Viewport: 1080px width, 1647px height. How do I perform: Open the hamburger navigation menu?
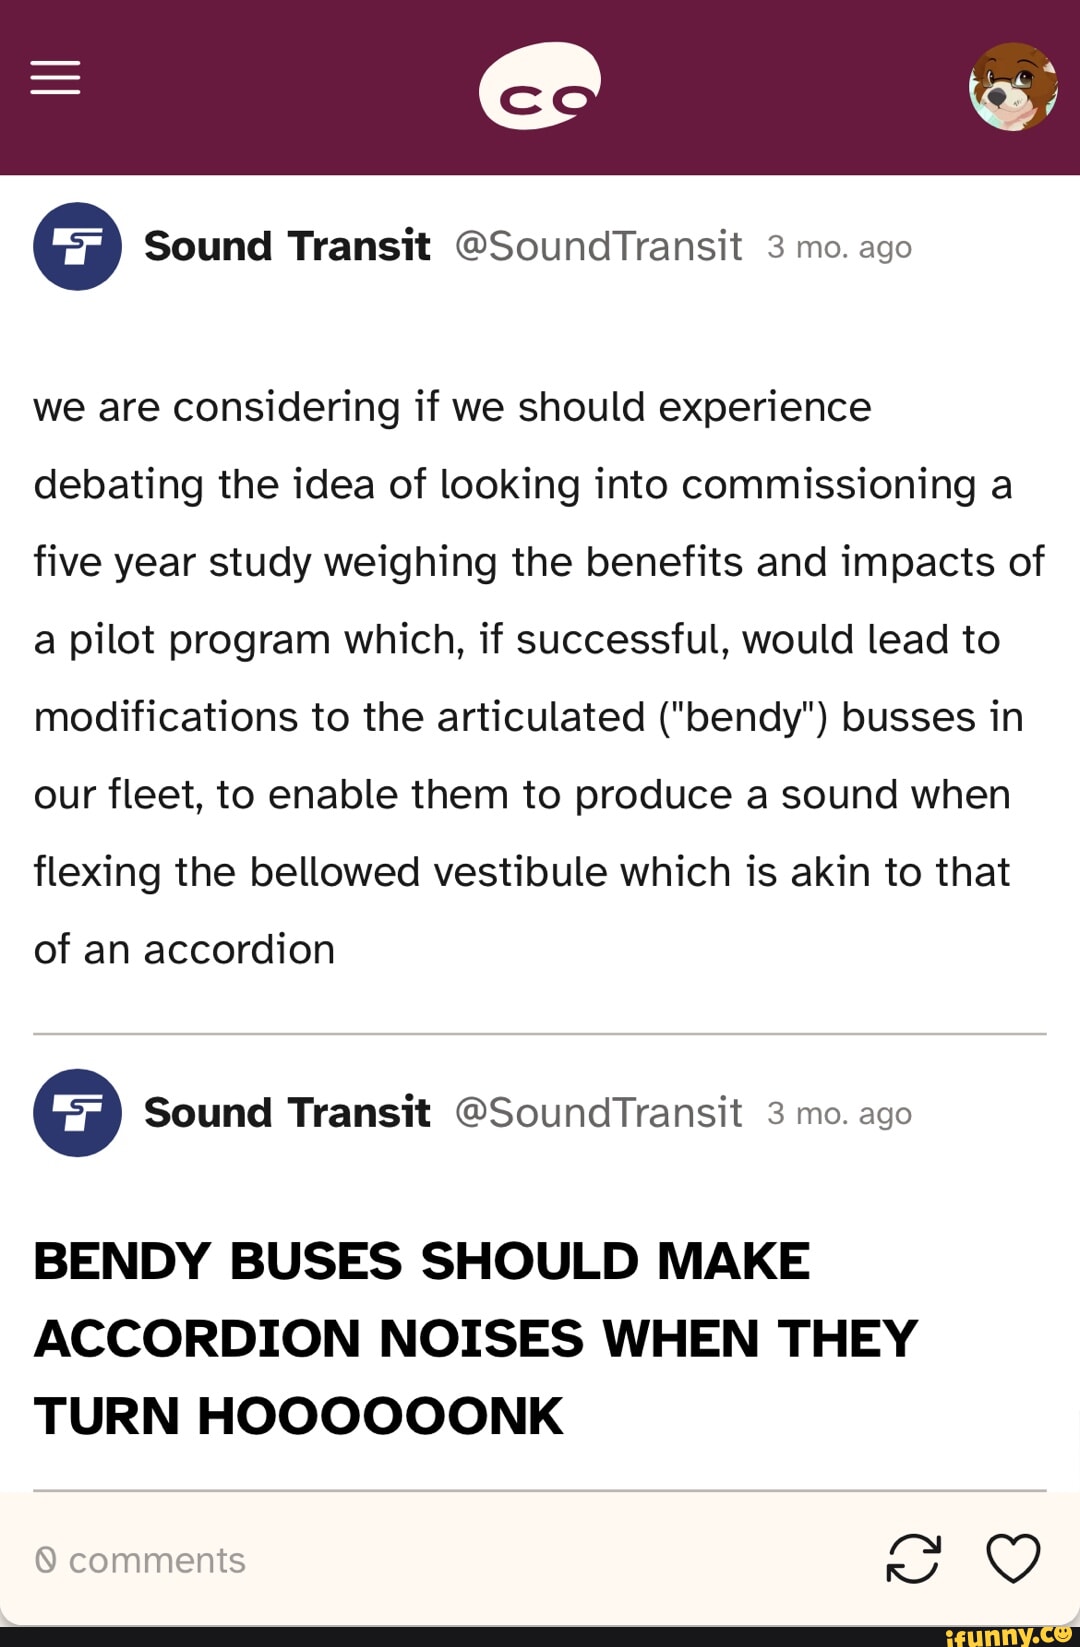(x=55, y=77)
